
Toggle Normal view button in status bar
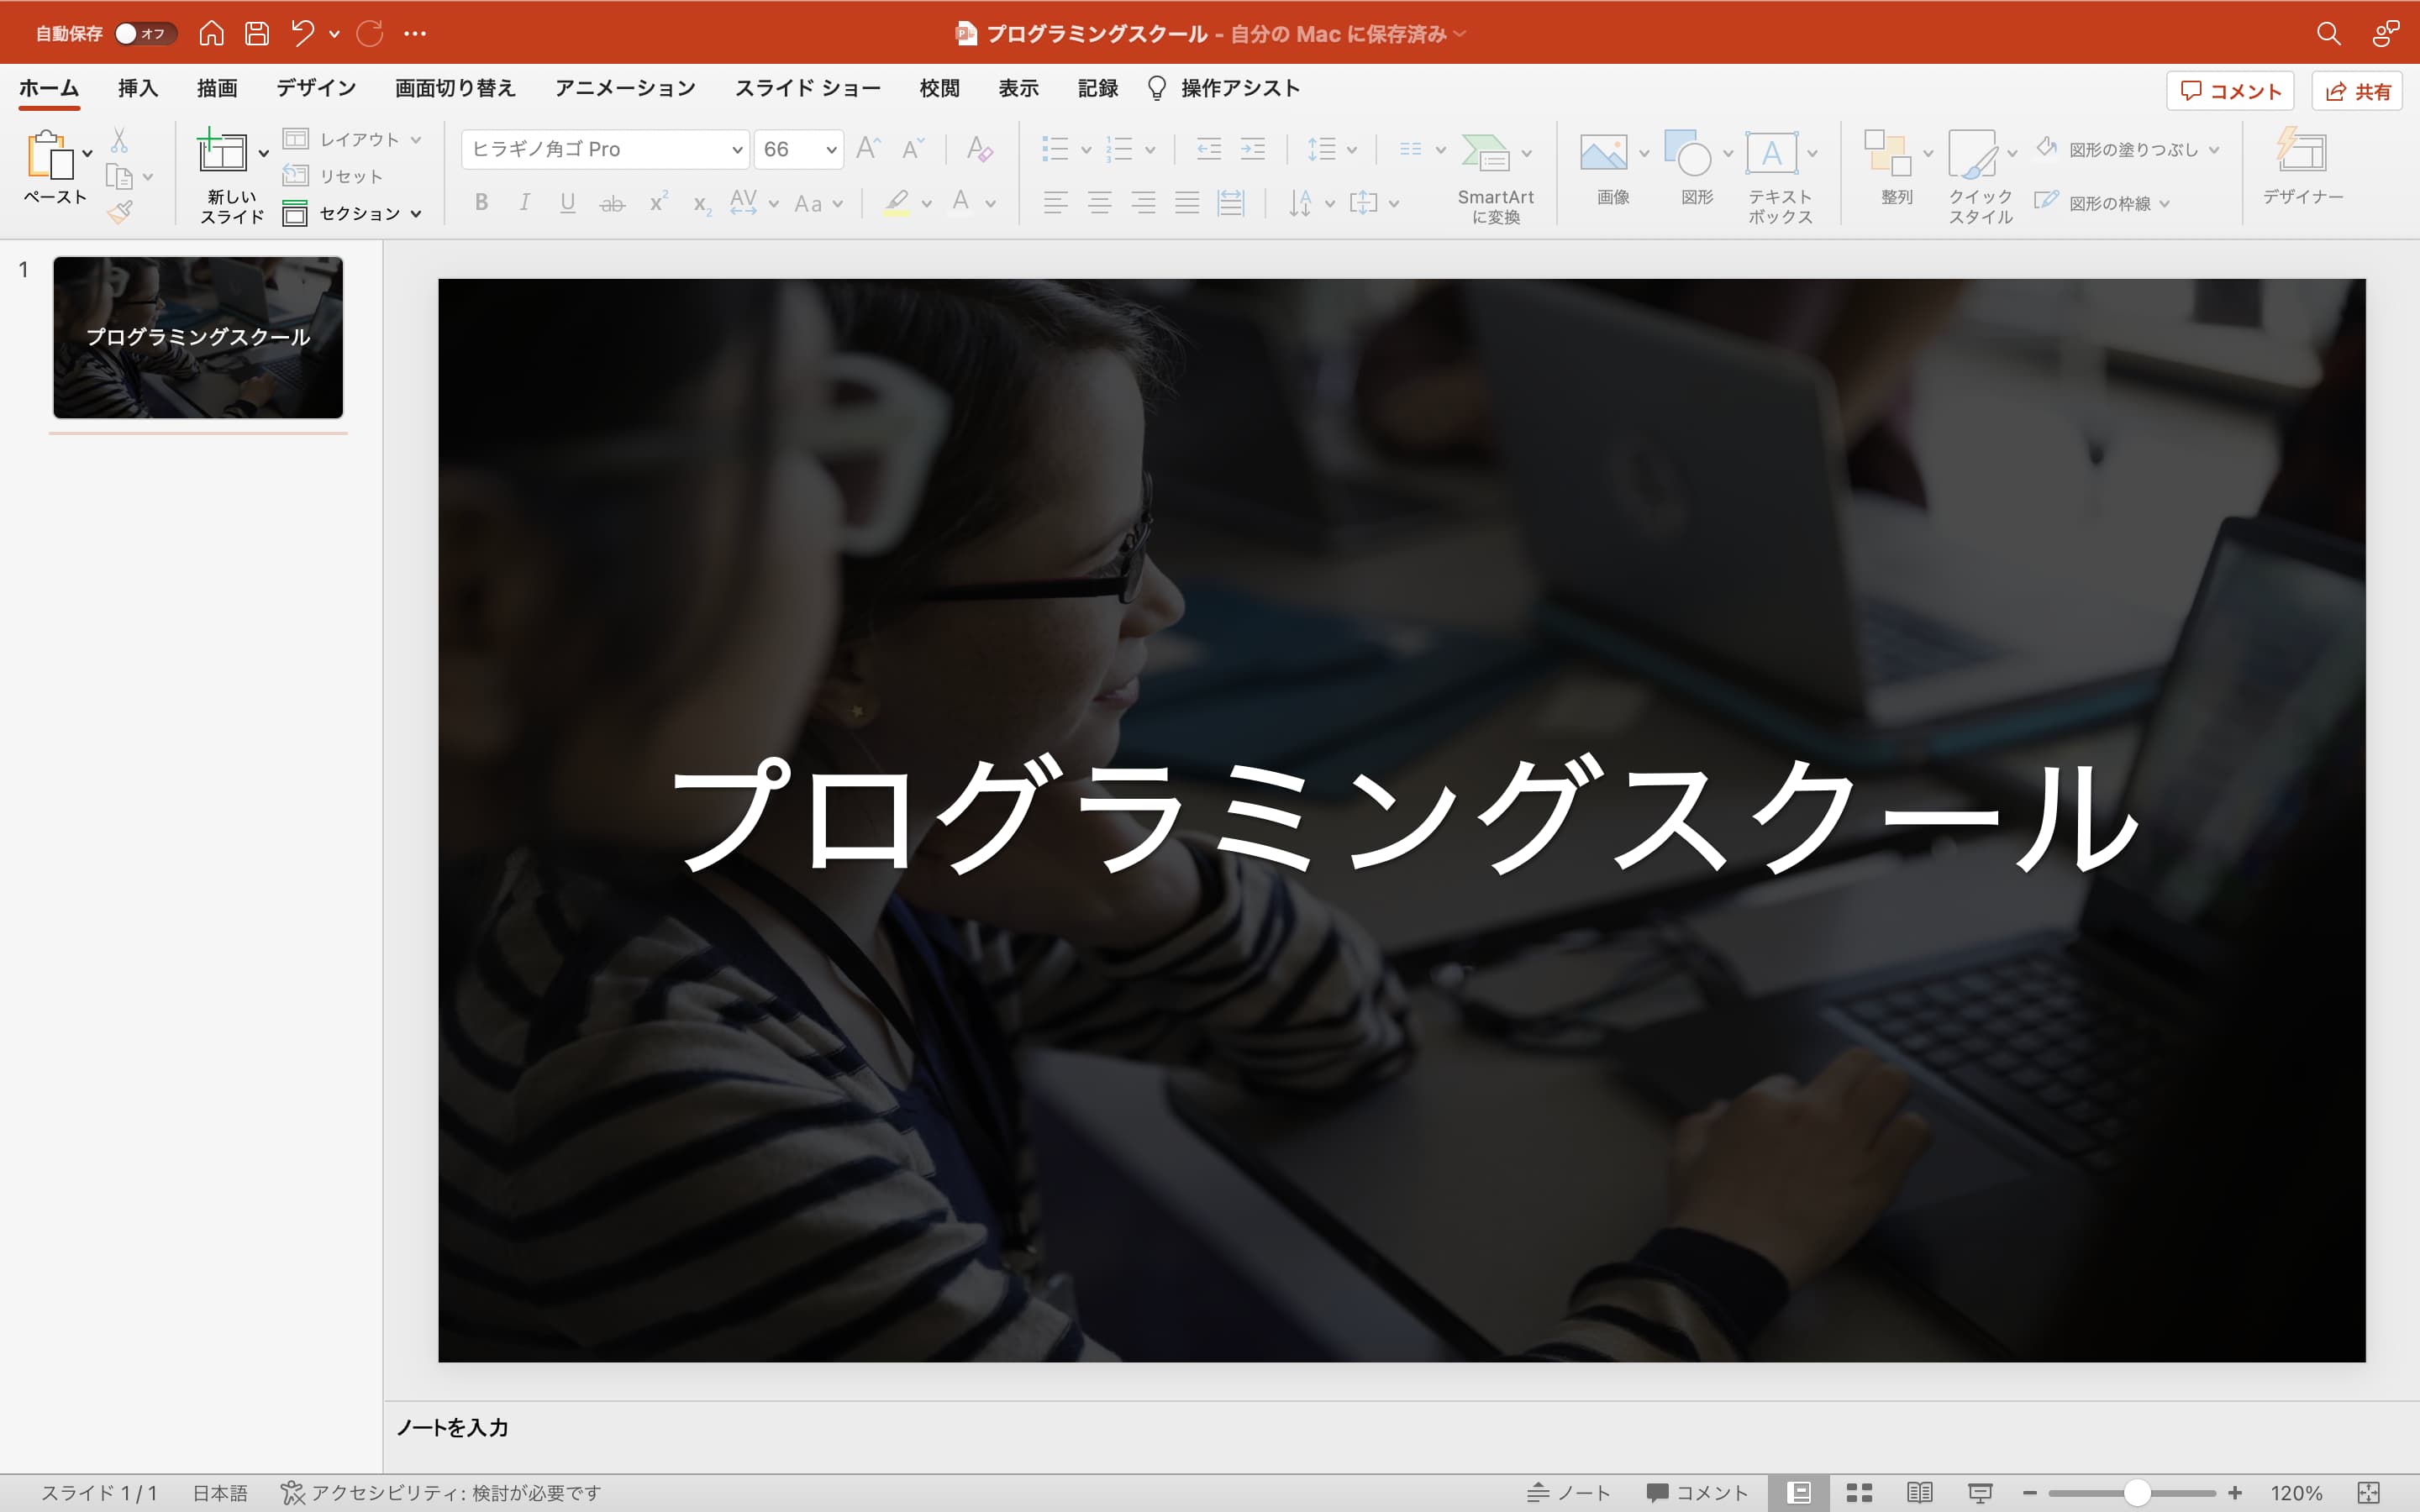tap(1799, 1492)
